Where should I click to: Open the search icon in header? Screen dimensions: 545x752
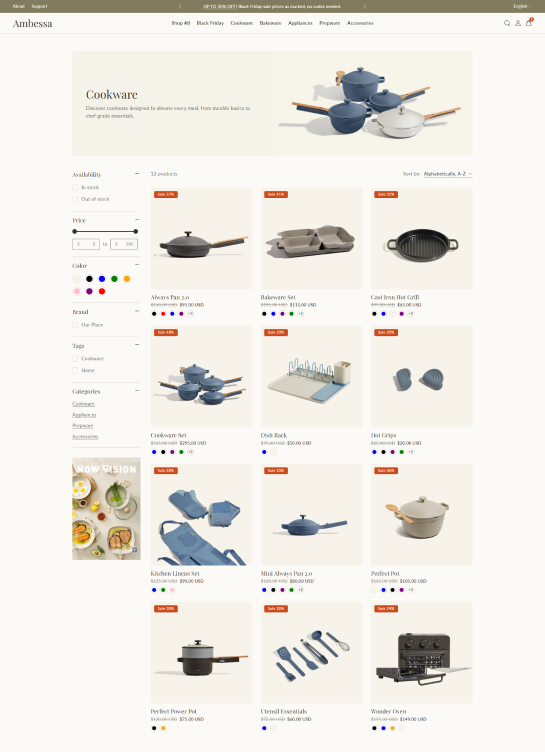(507, 23)
